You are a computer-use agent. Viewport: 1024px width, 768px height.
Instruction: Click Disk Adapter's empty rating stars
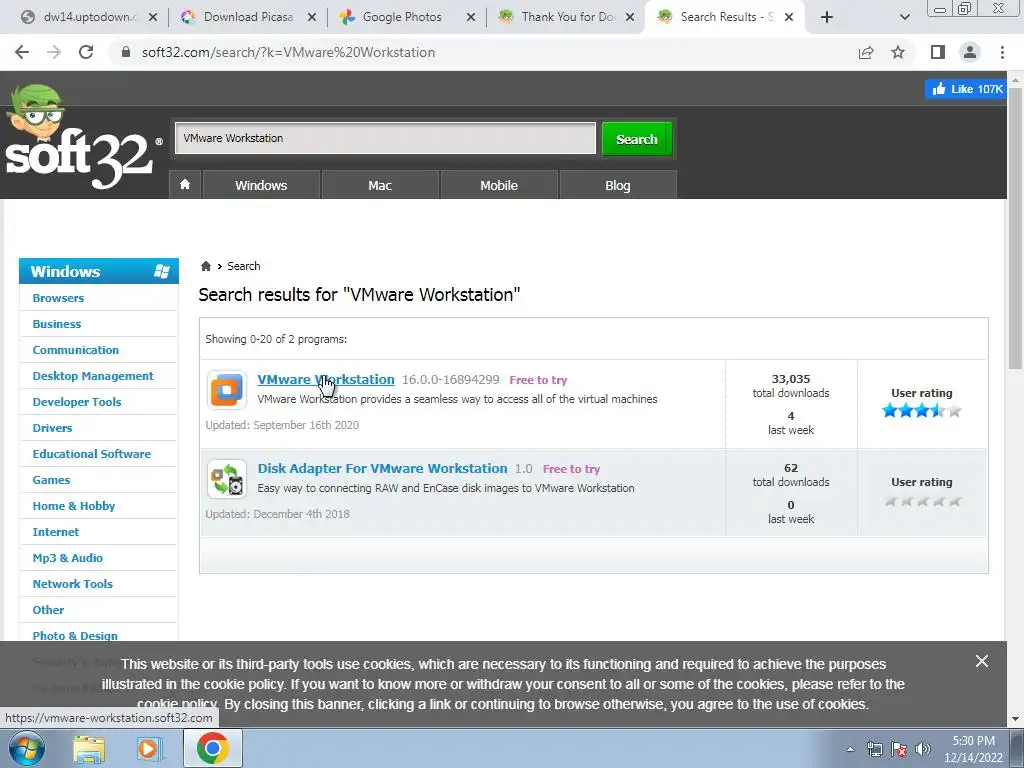(921, 501)
